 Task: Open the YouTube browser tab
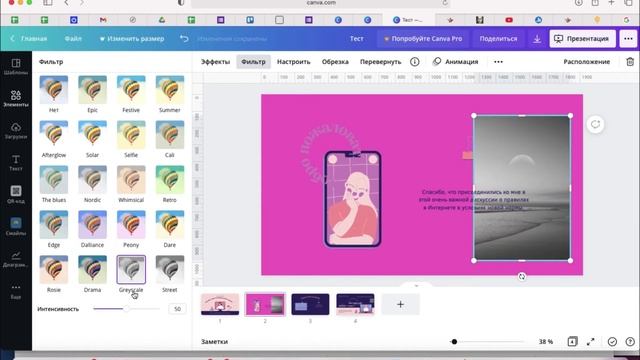[x=509, y=20]
